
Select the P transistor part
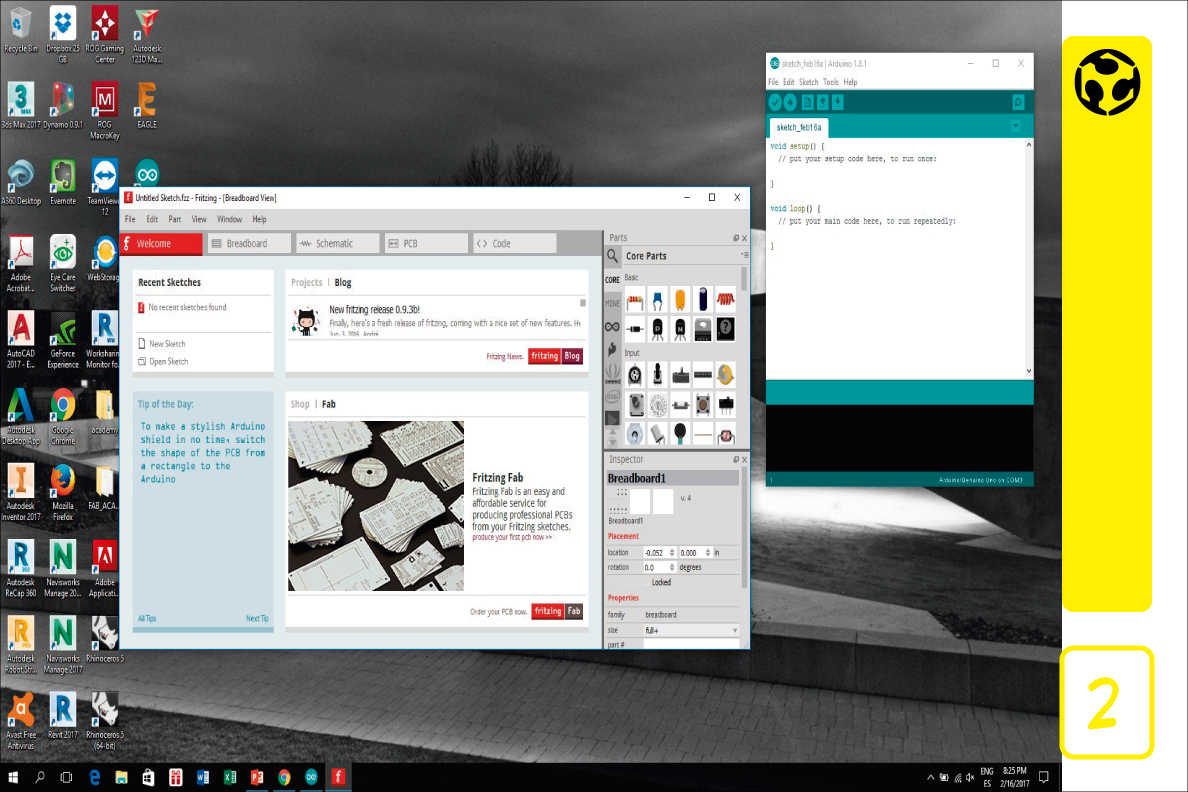click(x=658, y=330)
